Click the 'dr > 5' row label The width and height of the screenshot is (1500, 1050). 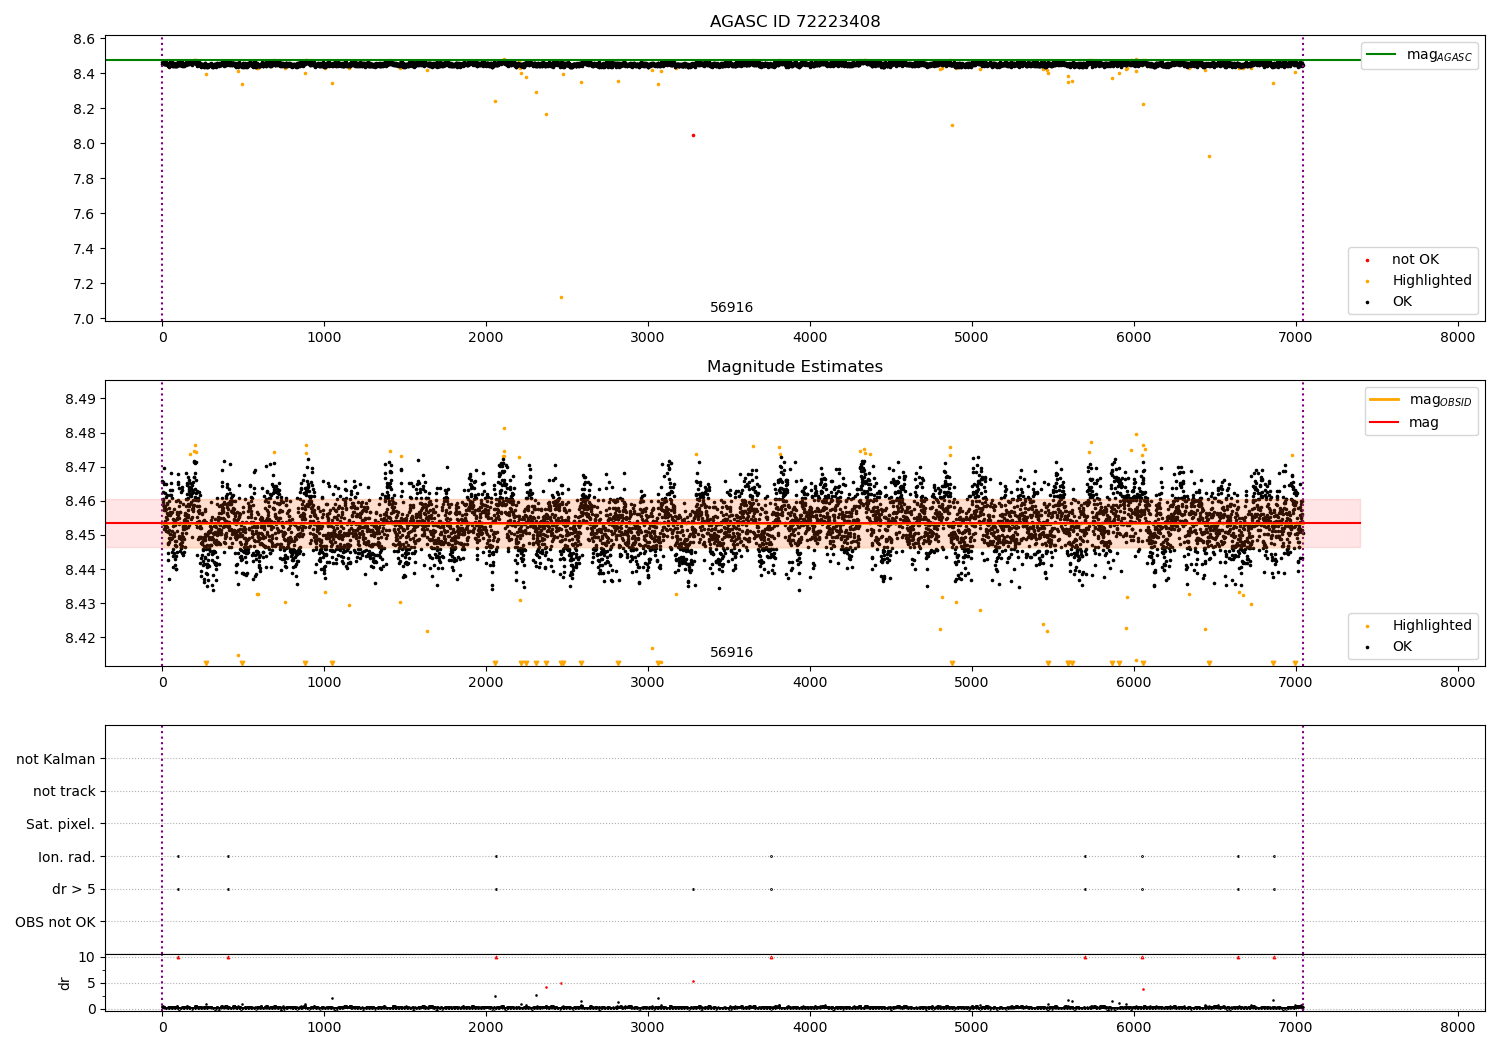tap(74, 890)
